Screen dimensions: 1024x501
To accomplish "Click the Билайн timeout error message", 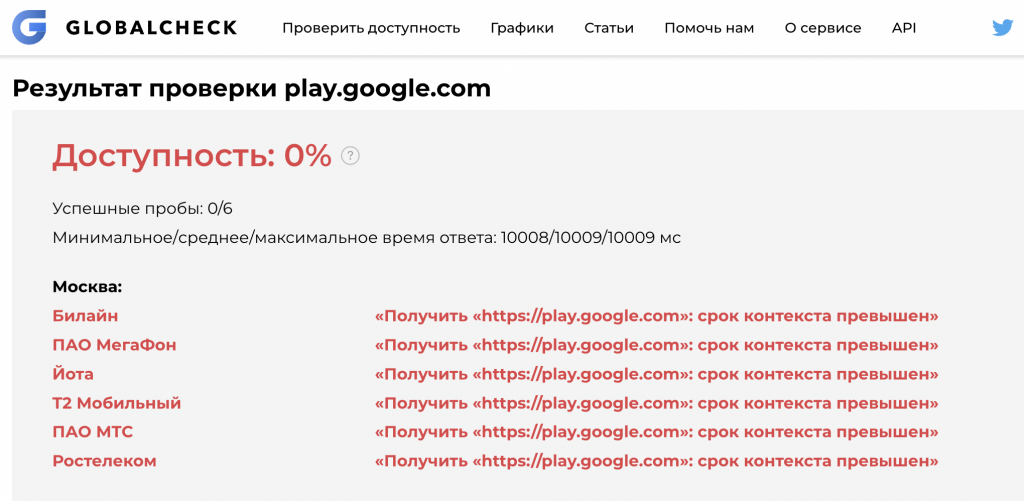I will pyautogui.click(x=656, y=316).
